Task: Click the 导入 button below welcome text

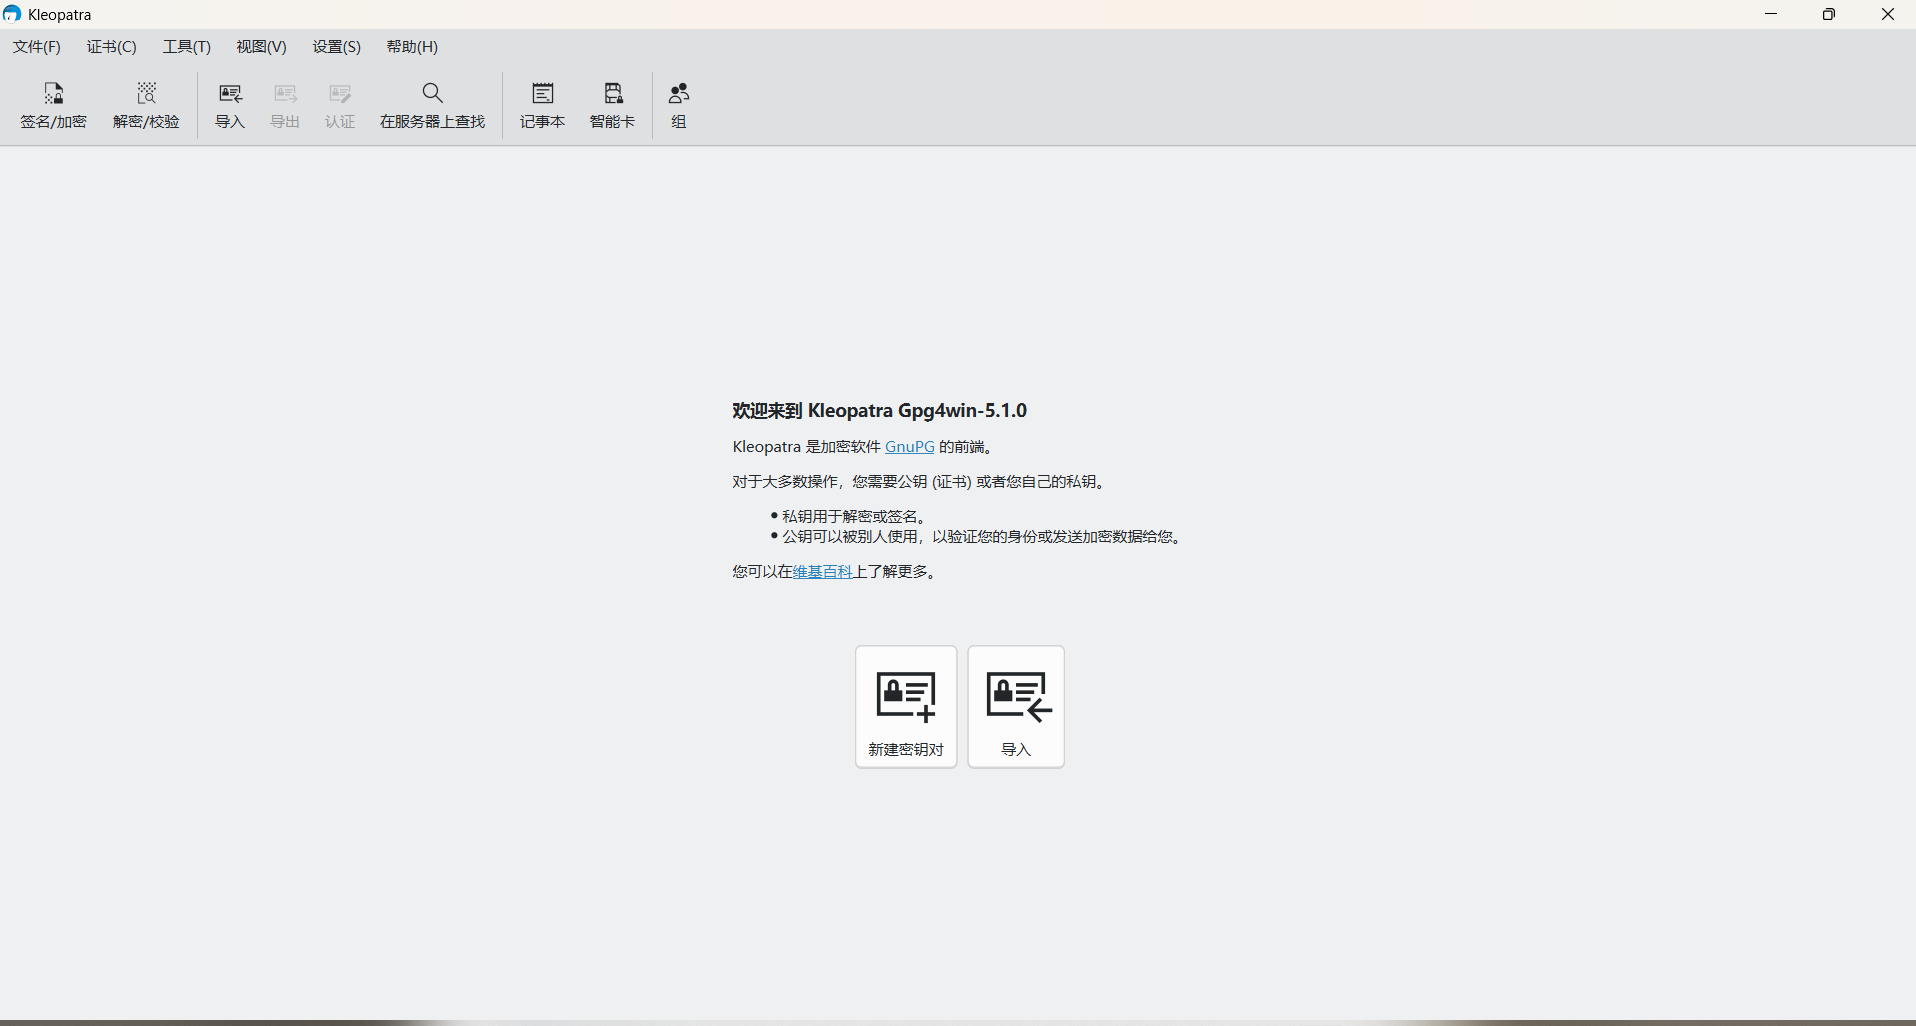Action: [1016, 707]
